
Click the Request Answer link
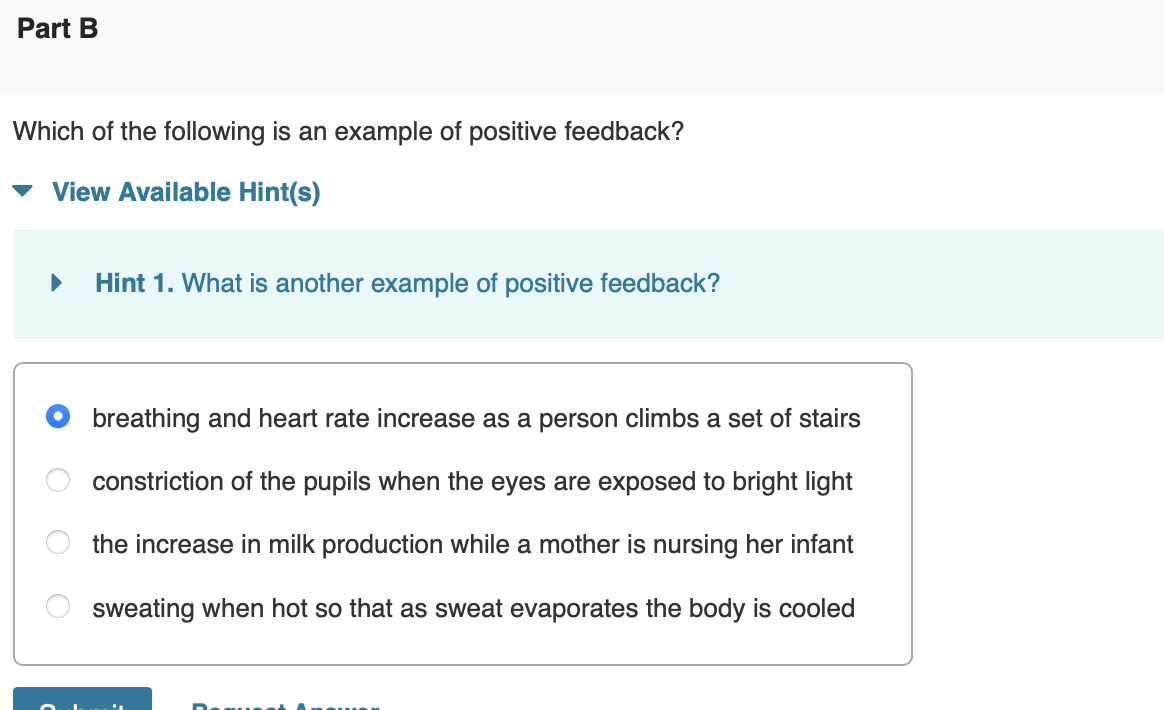click(x=285, y=705)
